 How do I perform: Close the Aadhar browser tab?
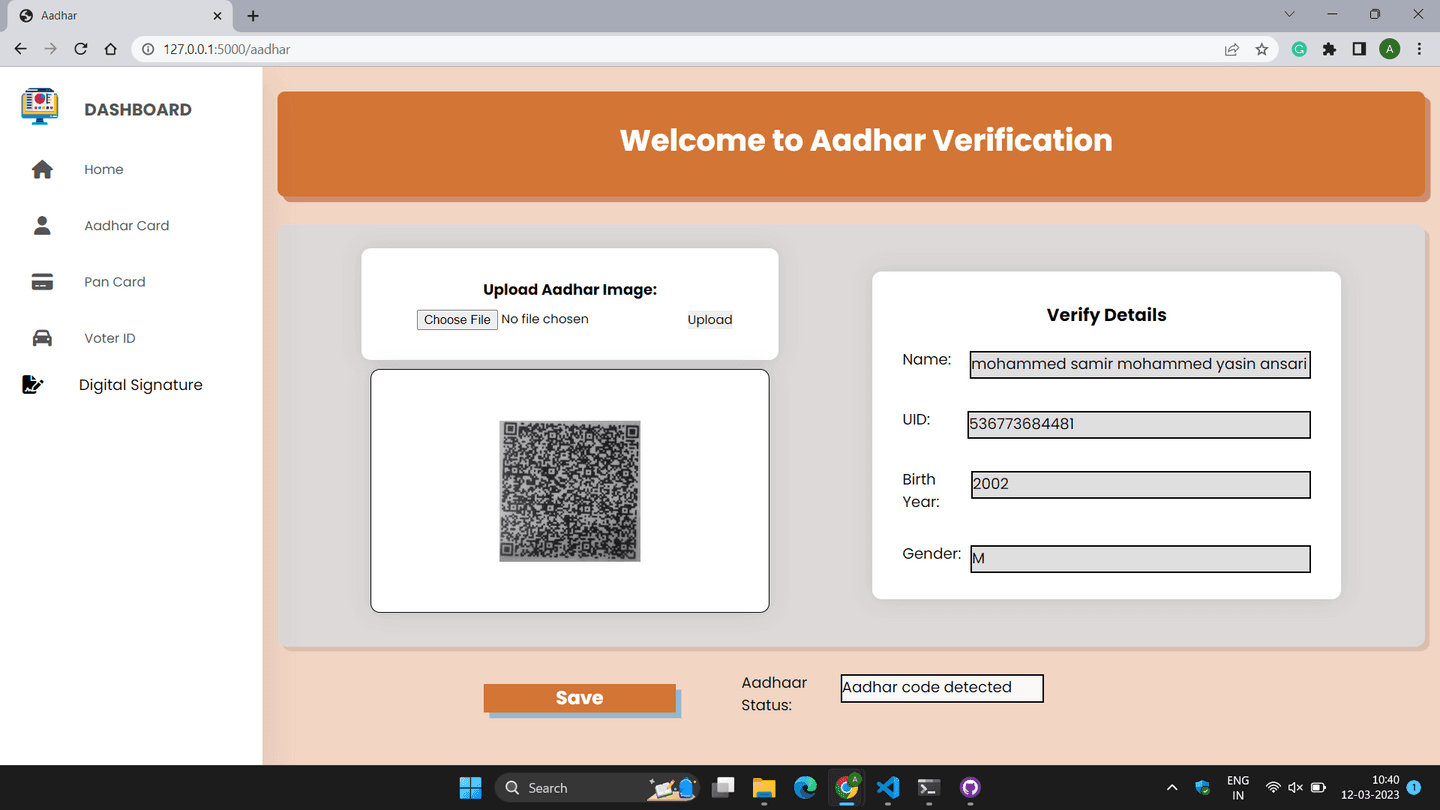217,16
